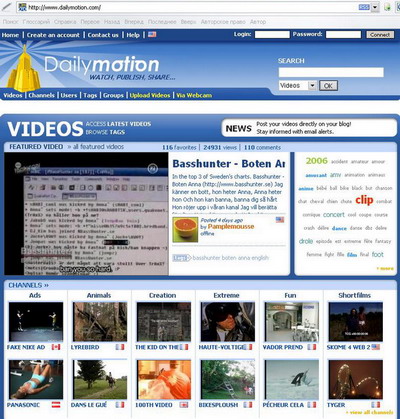This screenshot has height=419, width=400.
Task: Select Upload Videos in navigation bar
Action: pyautogui.click(x=150, y=95)
